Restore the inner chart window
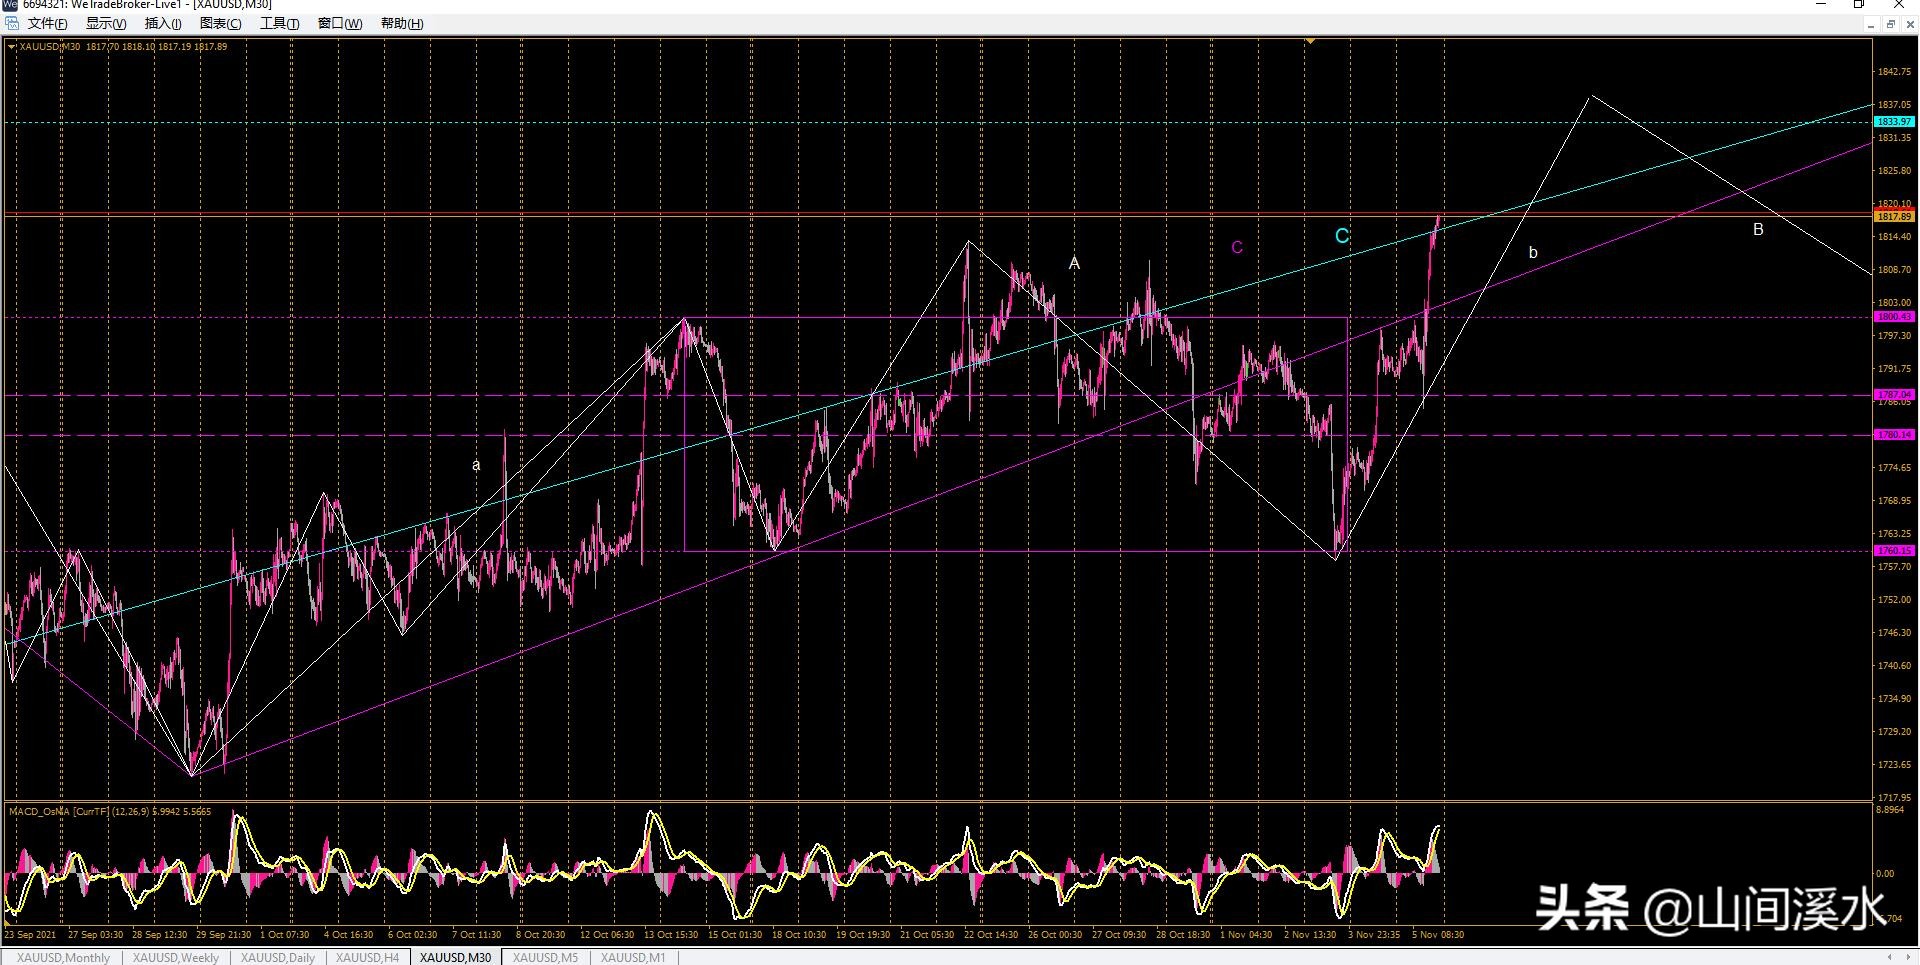 [1891, 24]
